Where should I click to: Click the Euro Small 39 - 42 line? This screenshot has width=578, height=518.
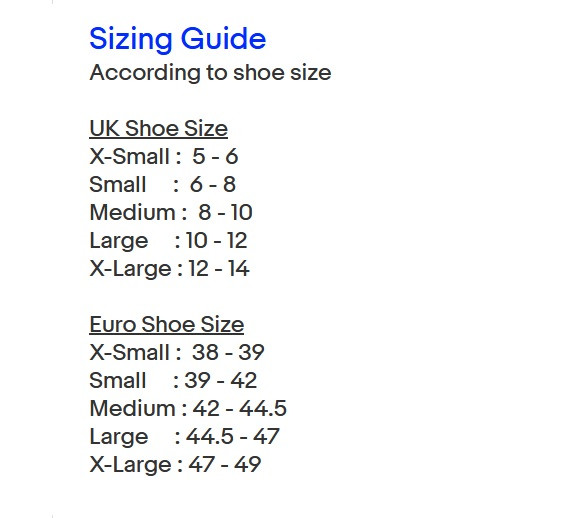173,380
